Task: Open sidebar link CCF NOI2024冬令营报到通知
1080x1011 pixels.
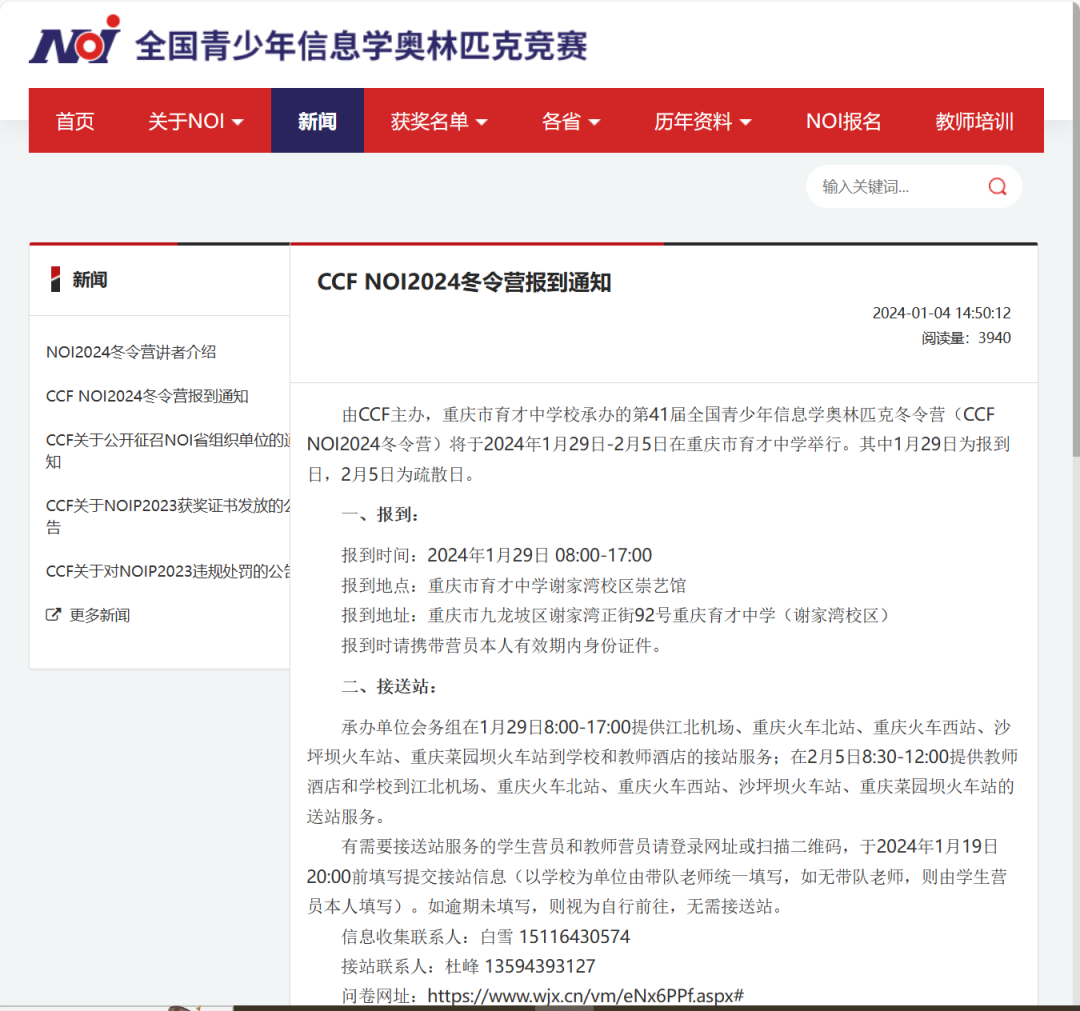Action: [147, 396]
